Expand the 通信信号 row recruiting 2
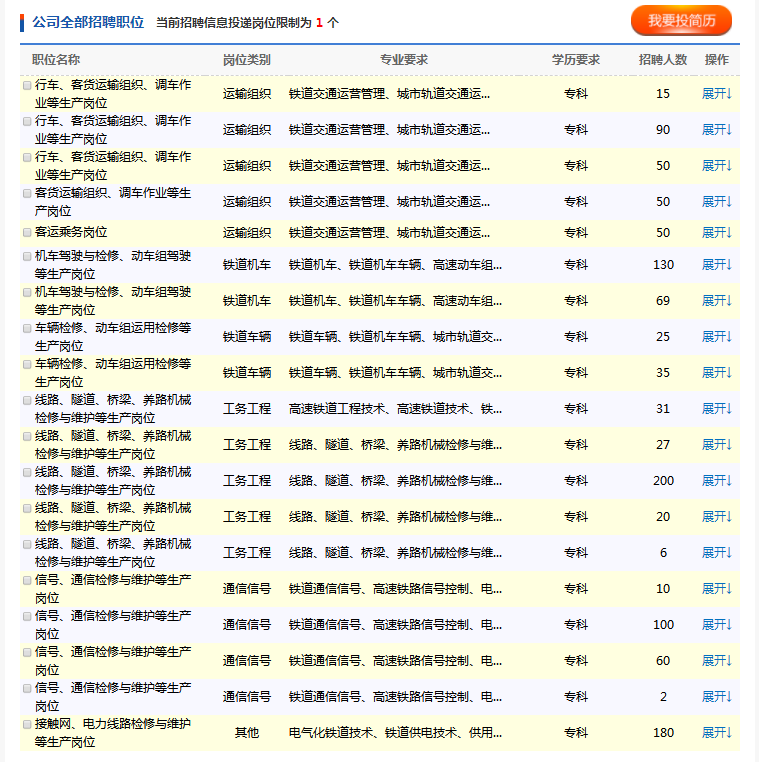The width and height of the screenshot is (759, 762). (717, 697)
